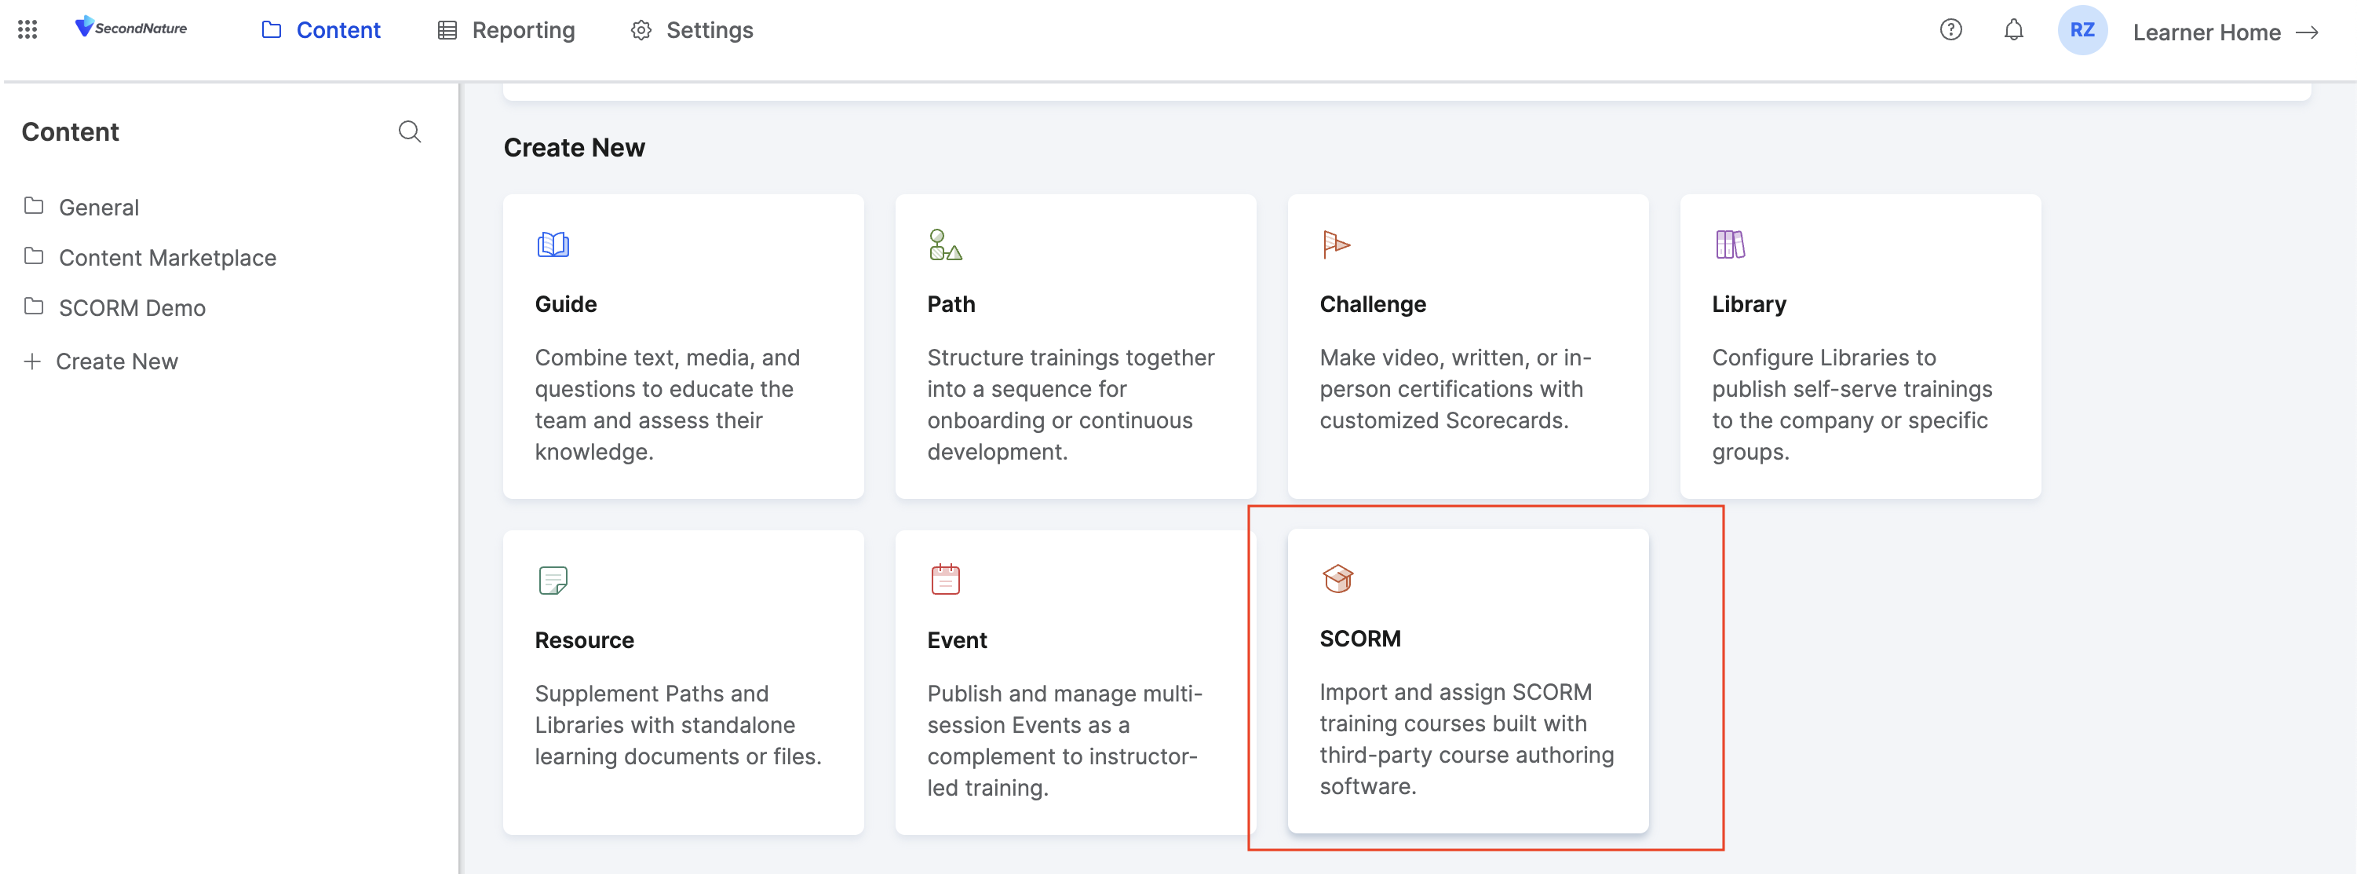This screenshot has height=880, width=2358.
Task: Open the help question mark icon
Action: 1950,30
